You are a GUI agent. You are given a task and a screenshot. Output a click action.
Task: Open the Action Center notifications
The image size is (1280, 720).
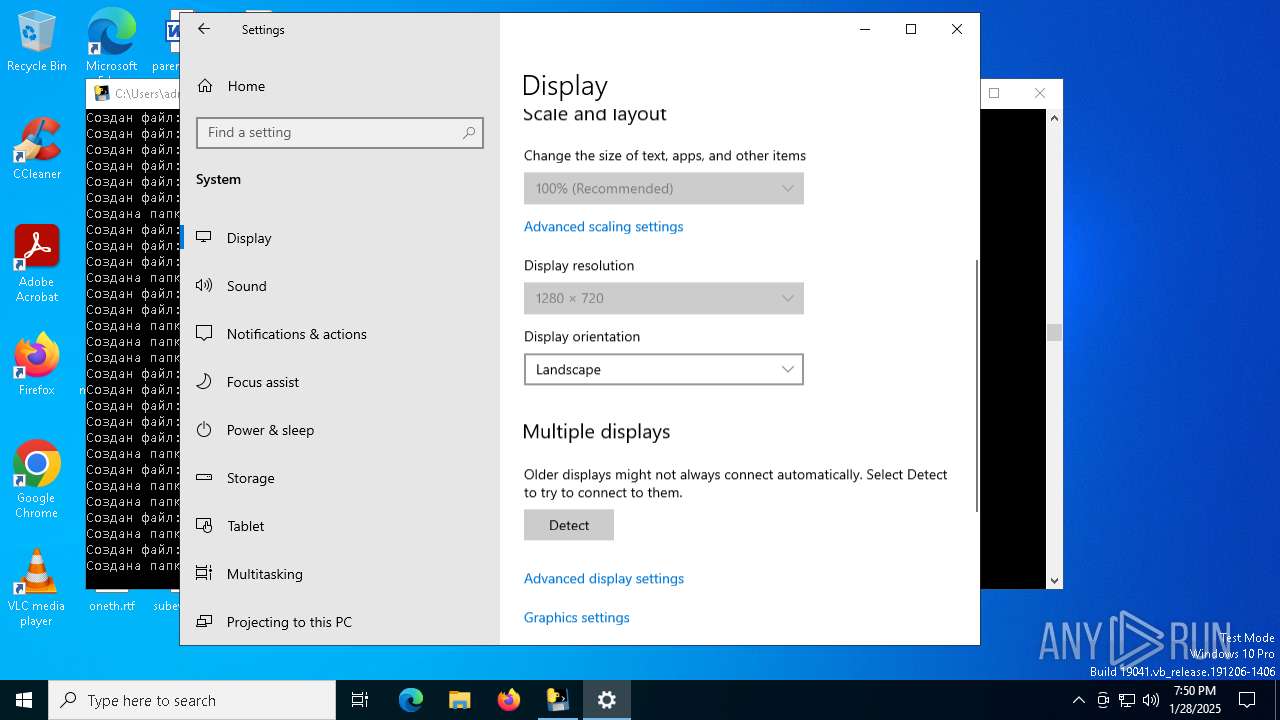click(1247, 700)
